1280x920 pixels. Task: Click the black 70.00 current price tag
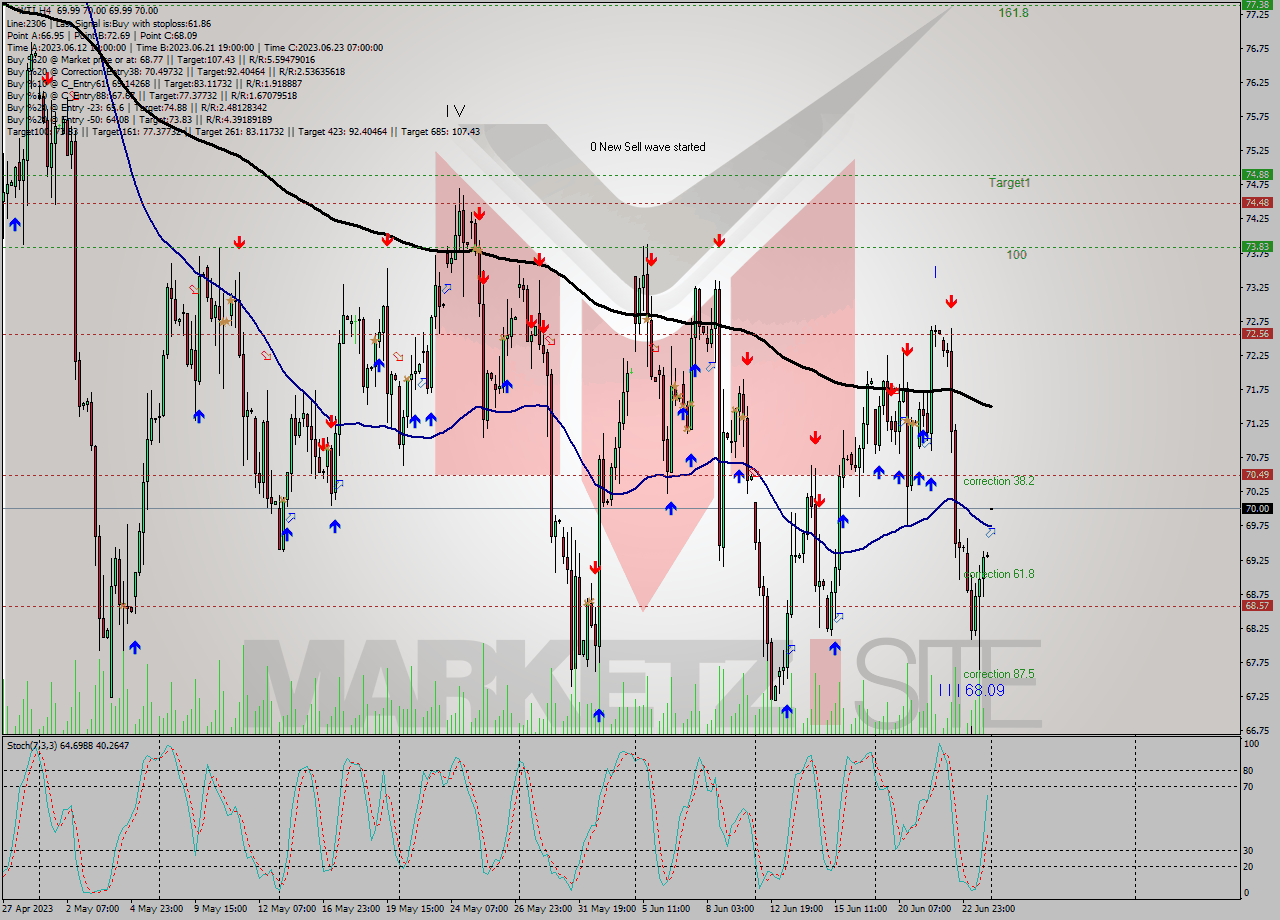coord(1257,508)
